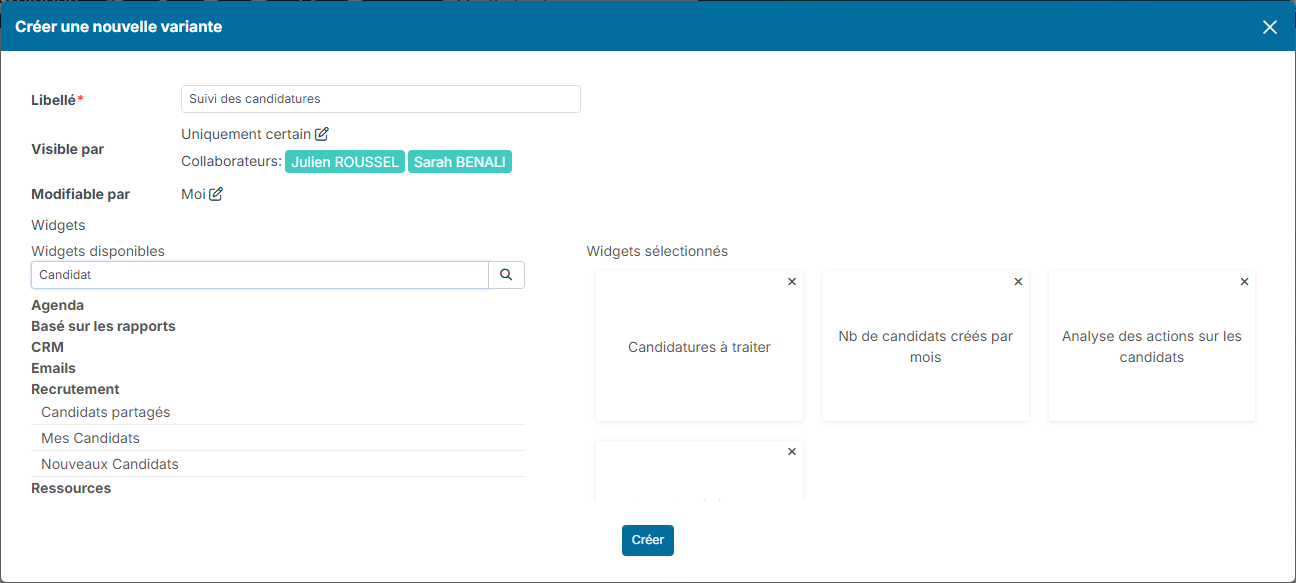Select 'Nb de candidats créés par mois' card

pos(925,347)
